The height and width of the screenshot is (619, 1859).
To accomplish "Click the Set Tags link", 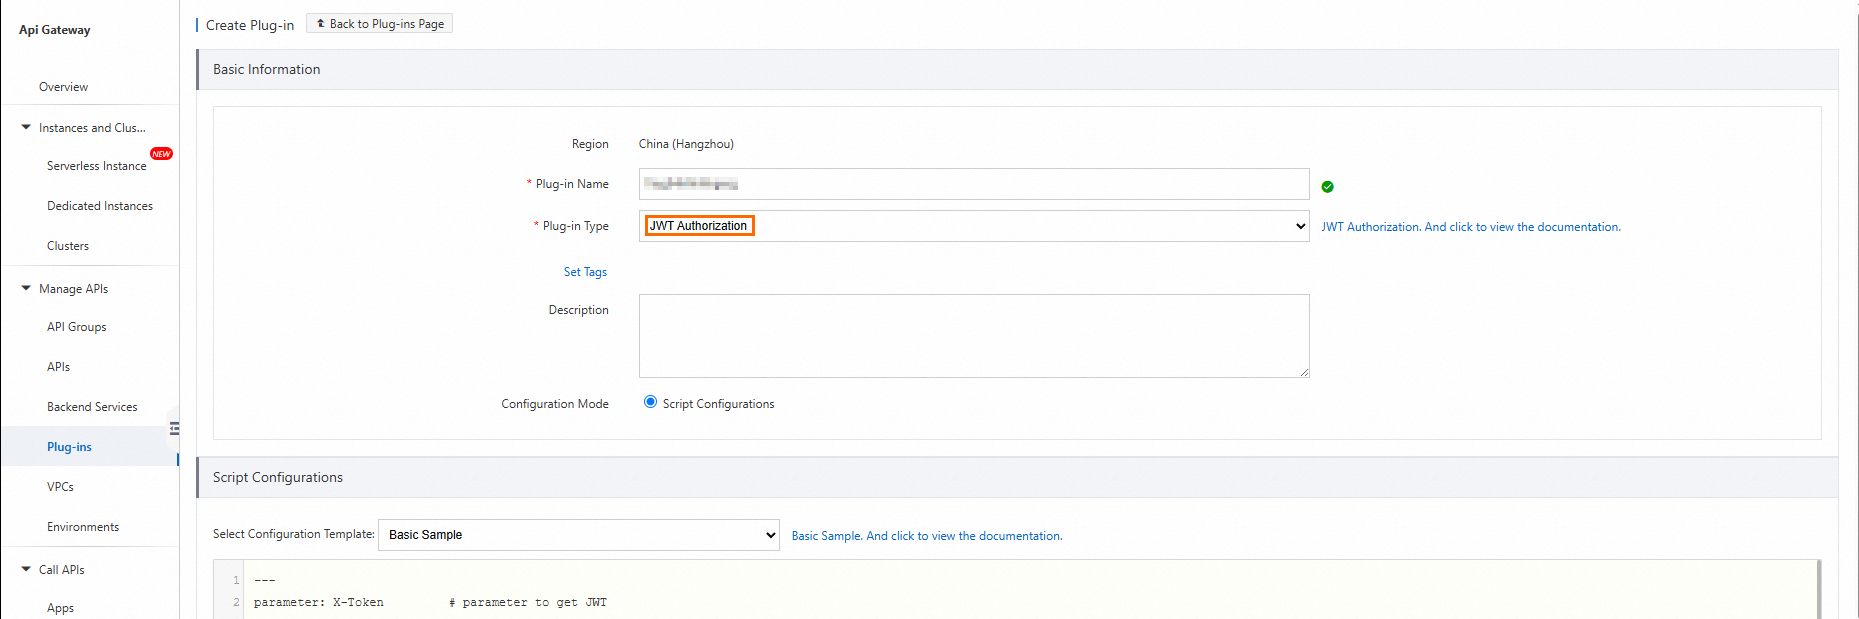I will (x=585, y=272).
